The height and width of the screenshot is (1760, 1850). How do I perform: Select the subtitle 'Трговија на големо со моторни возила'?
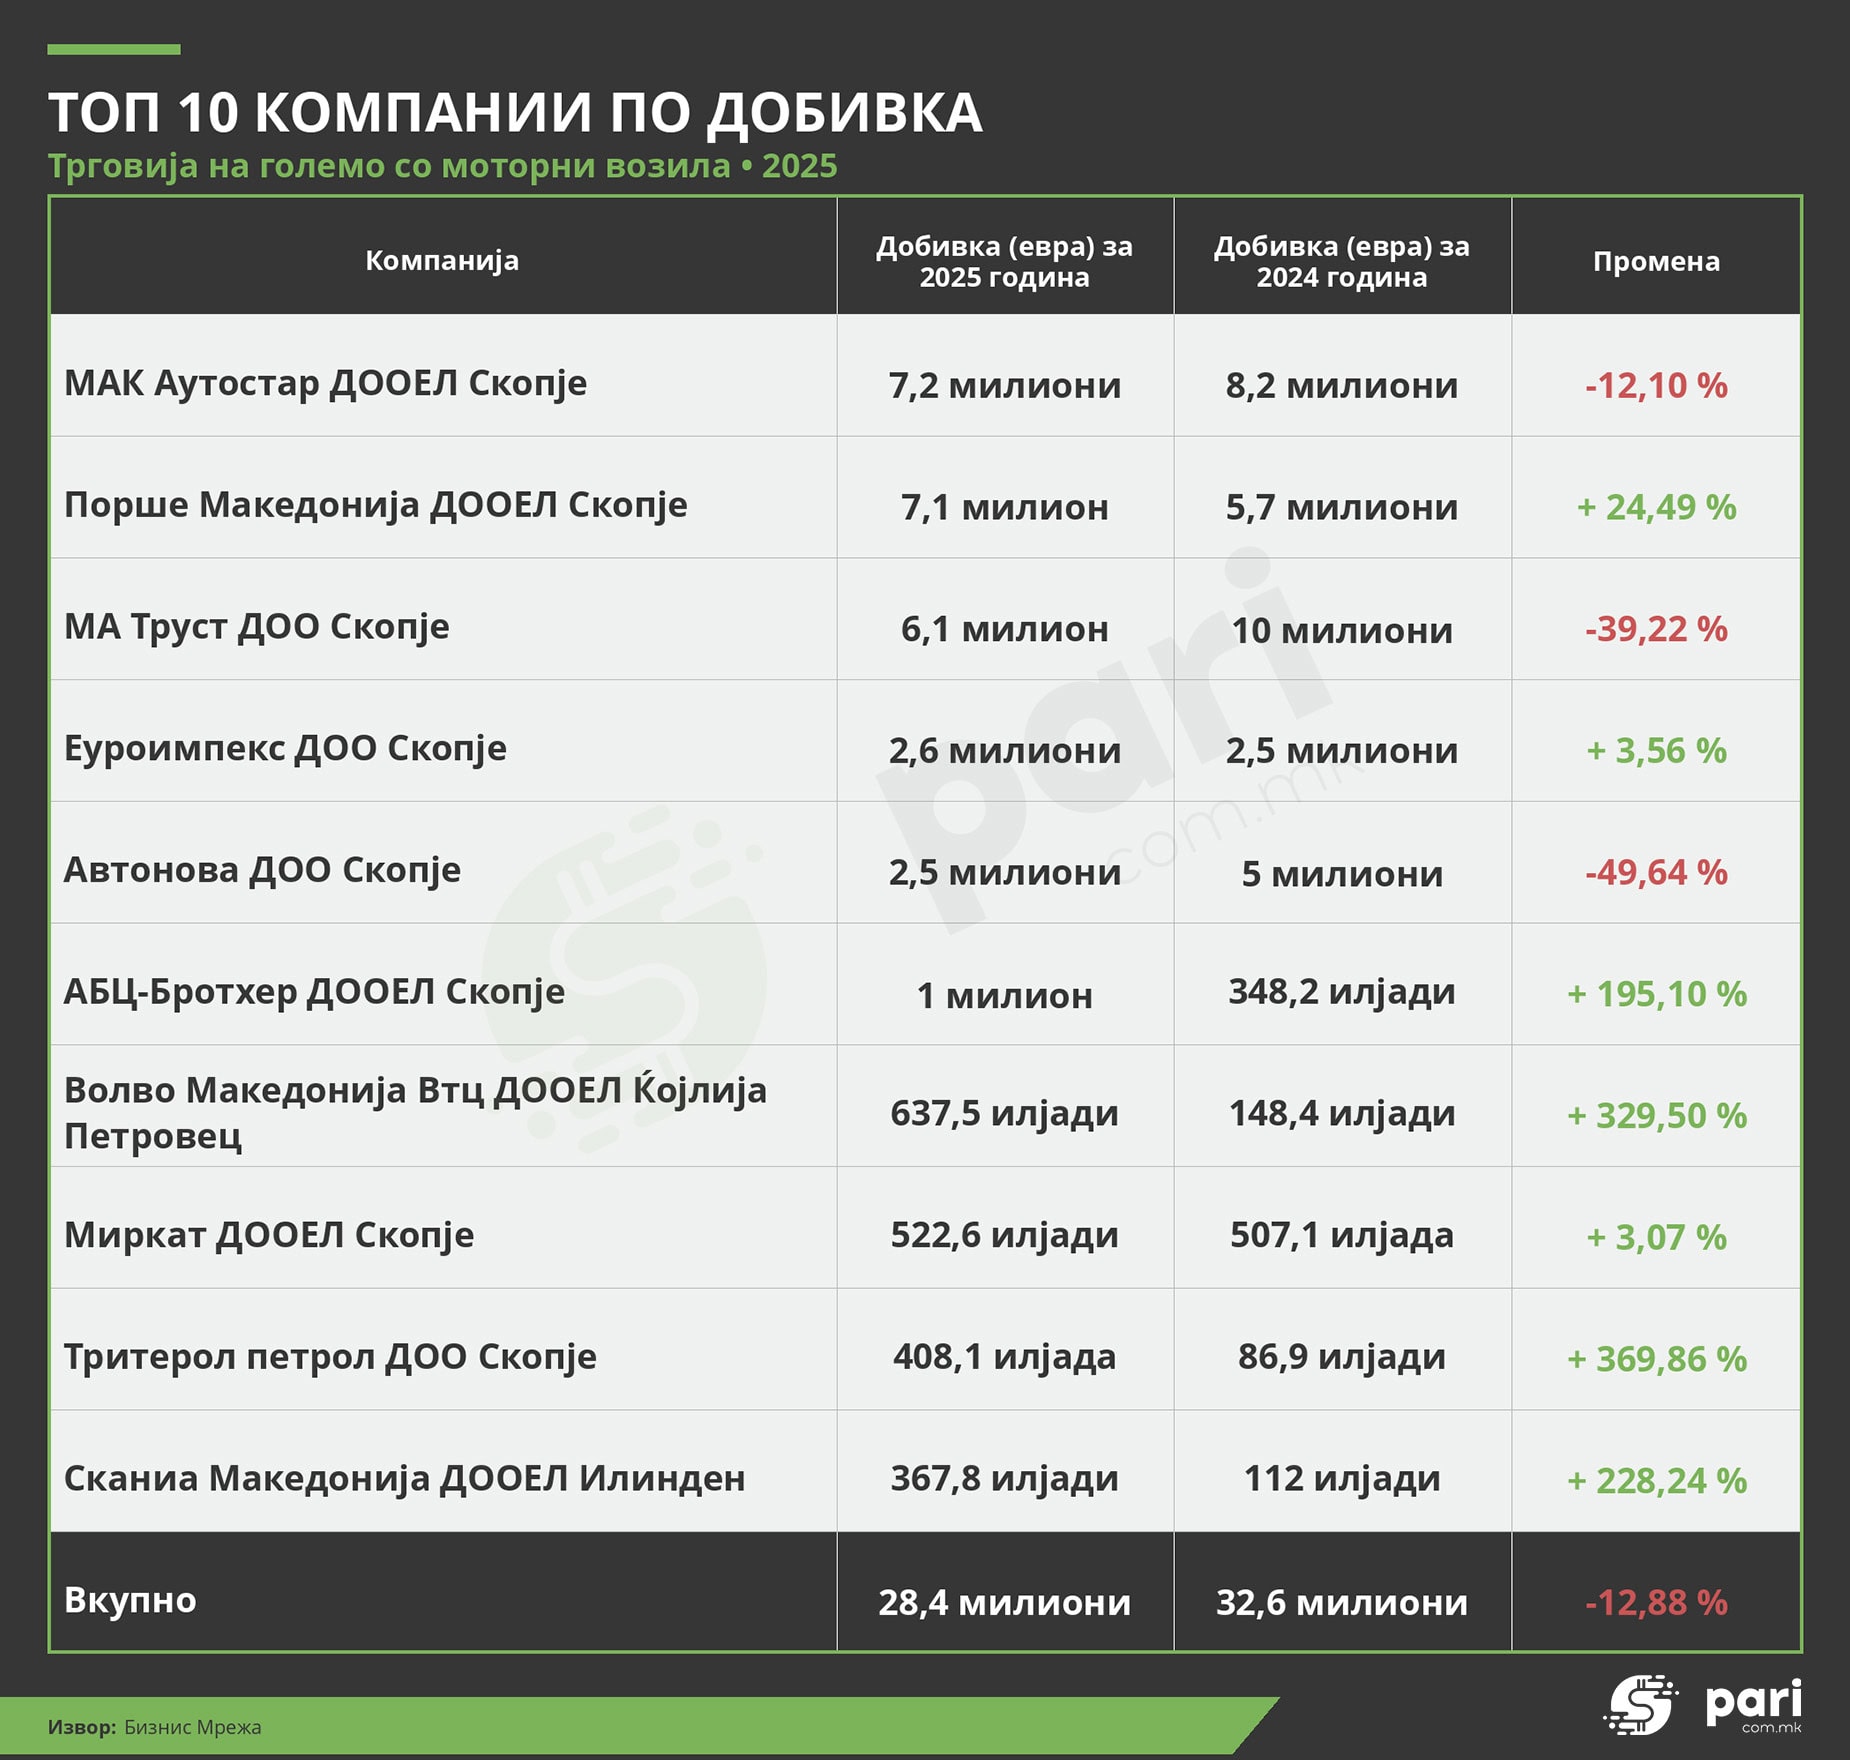389,166
